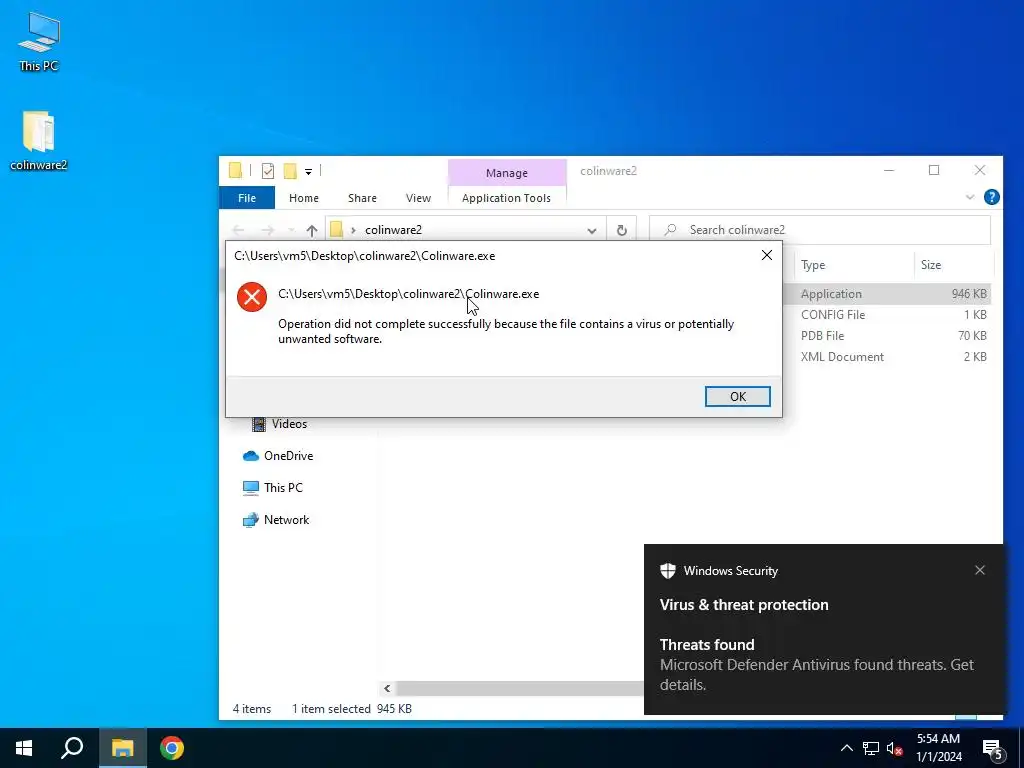
Task: Open the Application Tools tab
Action: (x=506, y=198)
